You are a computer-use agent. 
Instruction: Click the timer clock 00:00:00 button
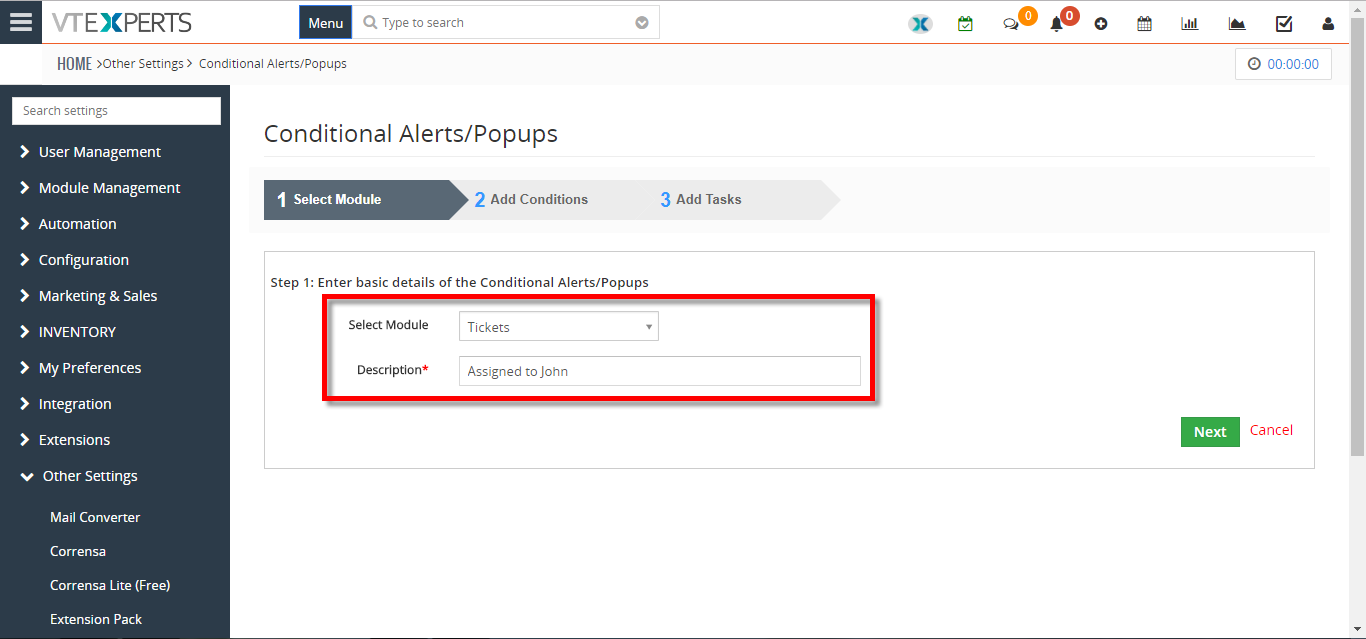(x=1283, y=64)
